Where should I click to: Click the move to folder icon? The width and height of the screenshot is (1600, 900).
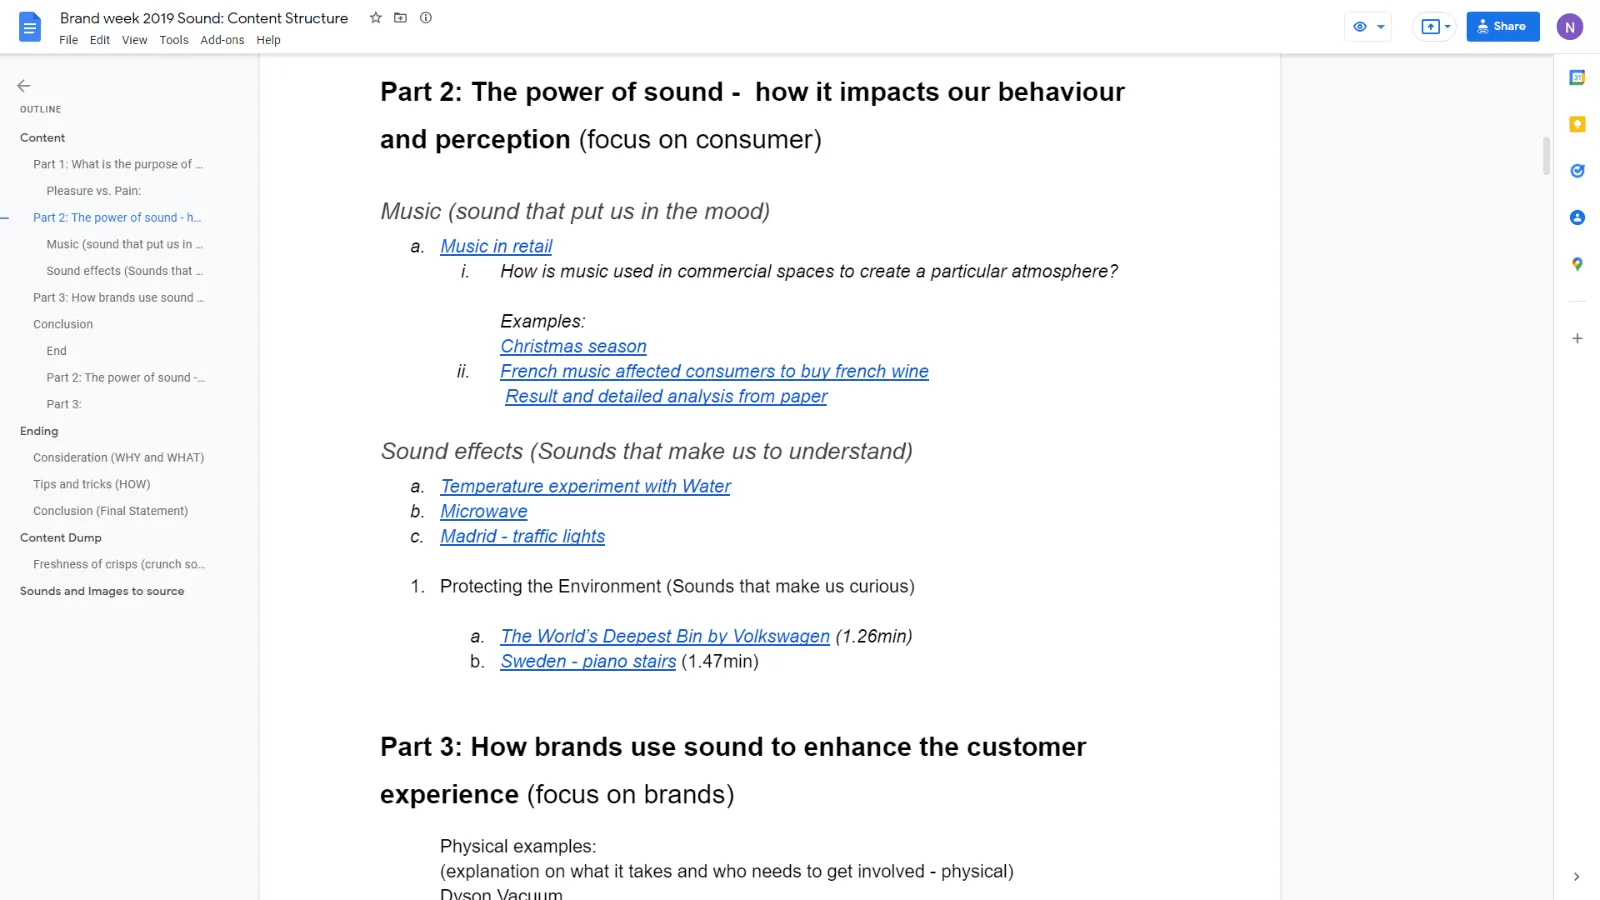(x=401, y=18)
